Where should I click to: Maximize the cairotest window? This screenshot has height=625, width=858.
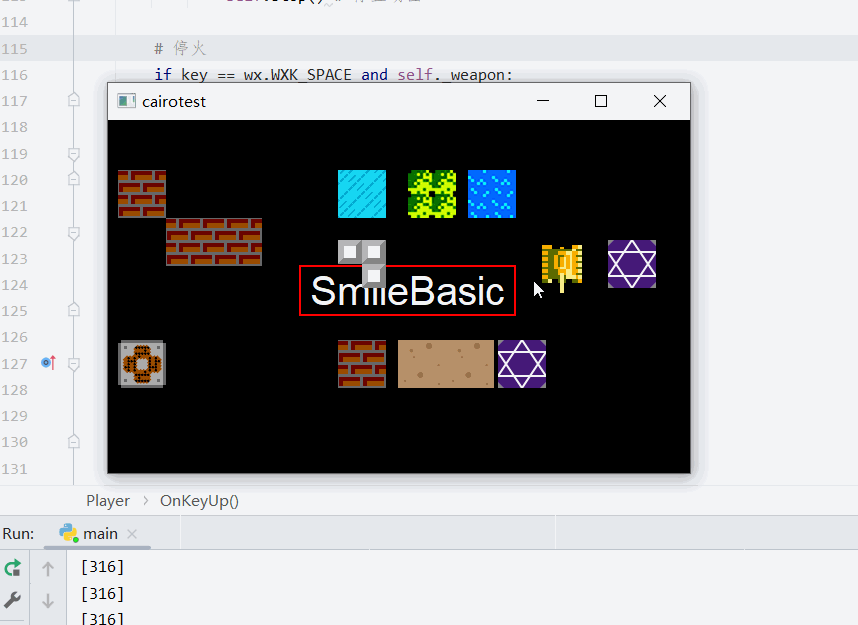pos(601,101)
